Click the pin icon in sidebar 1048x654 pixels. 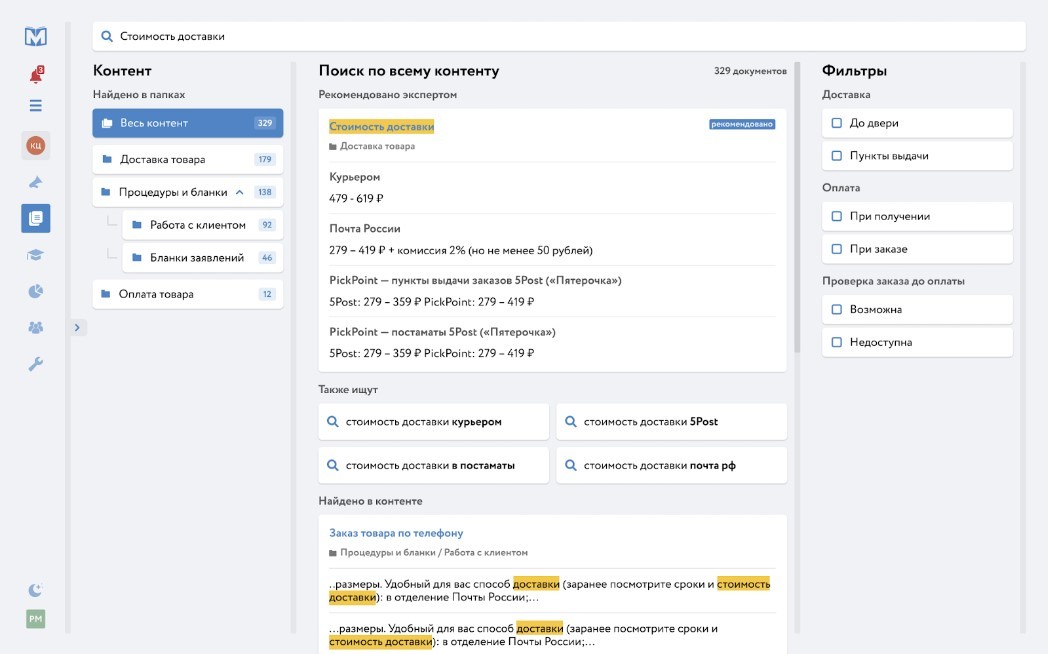point(36,182)
